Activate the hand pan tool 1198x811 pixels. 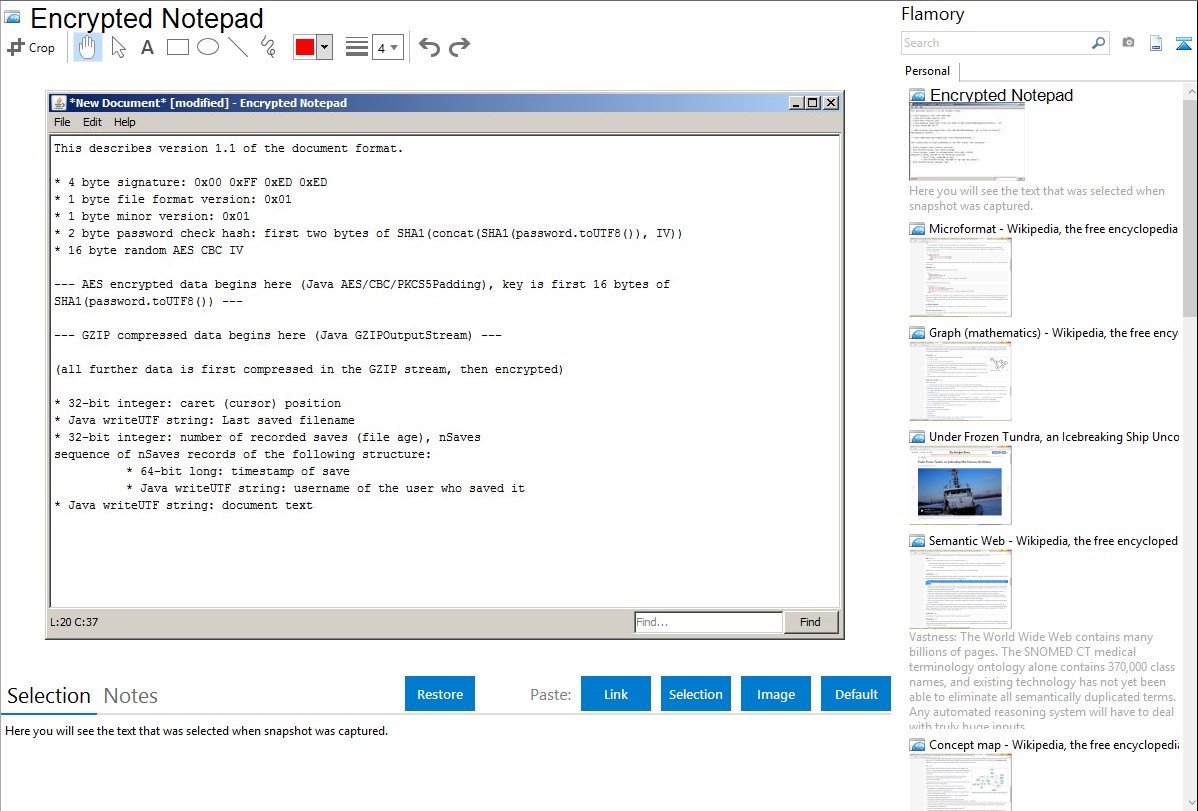click(x=87, y=47)
